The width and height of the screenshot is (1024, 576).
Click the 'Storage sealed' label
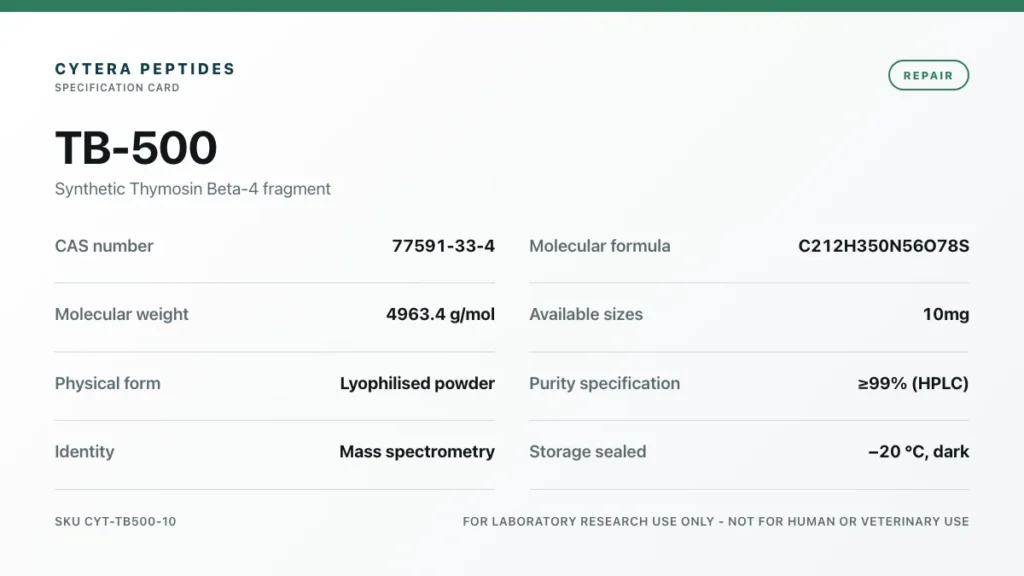(x=588, y=451)
